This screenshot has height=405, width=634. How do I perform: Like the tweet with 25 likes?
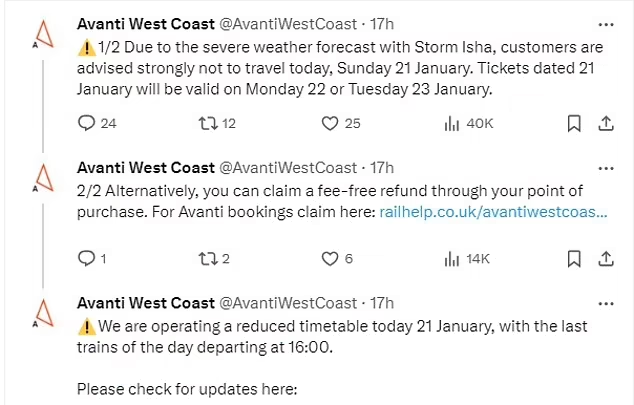point(330,124)
